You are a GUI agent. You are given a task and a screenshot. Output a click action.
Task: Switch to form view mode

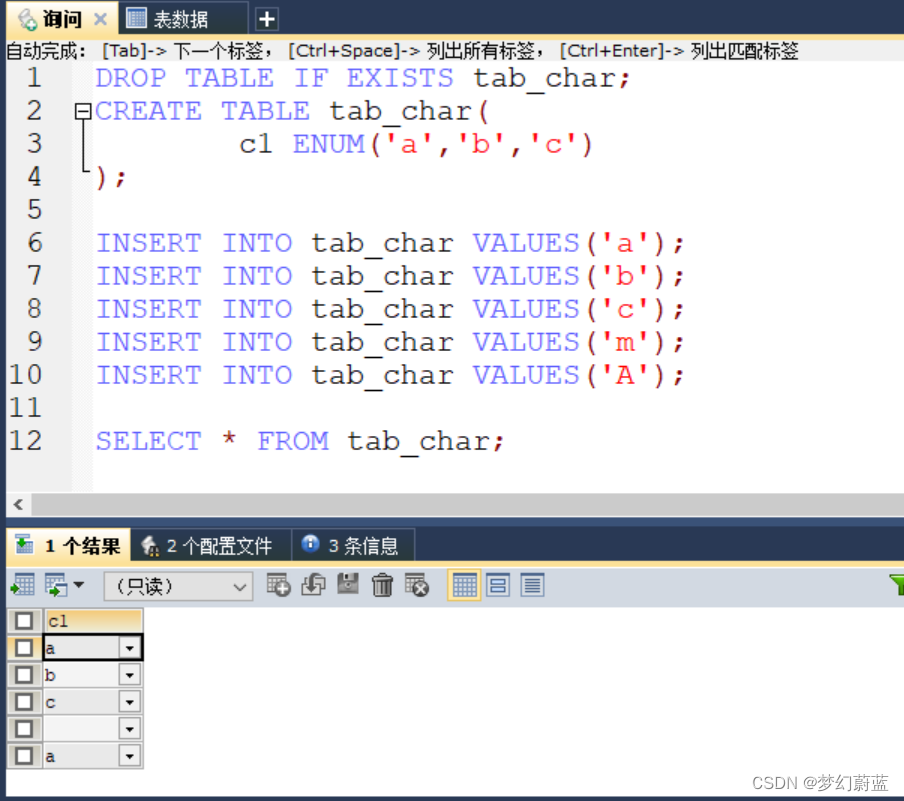[498, 585]
